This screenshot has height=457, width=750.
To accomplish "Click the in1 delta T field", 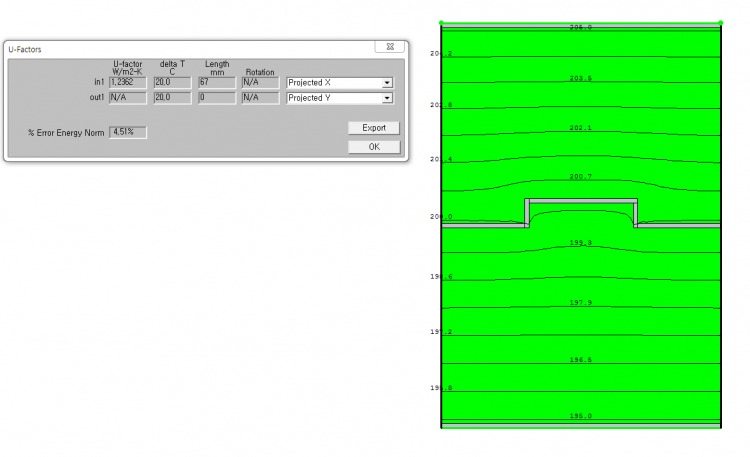I will pyautogui.click(x=172, y=83).
